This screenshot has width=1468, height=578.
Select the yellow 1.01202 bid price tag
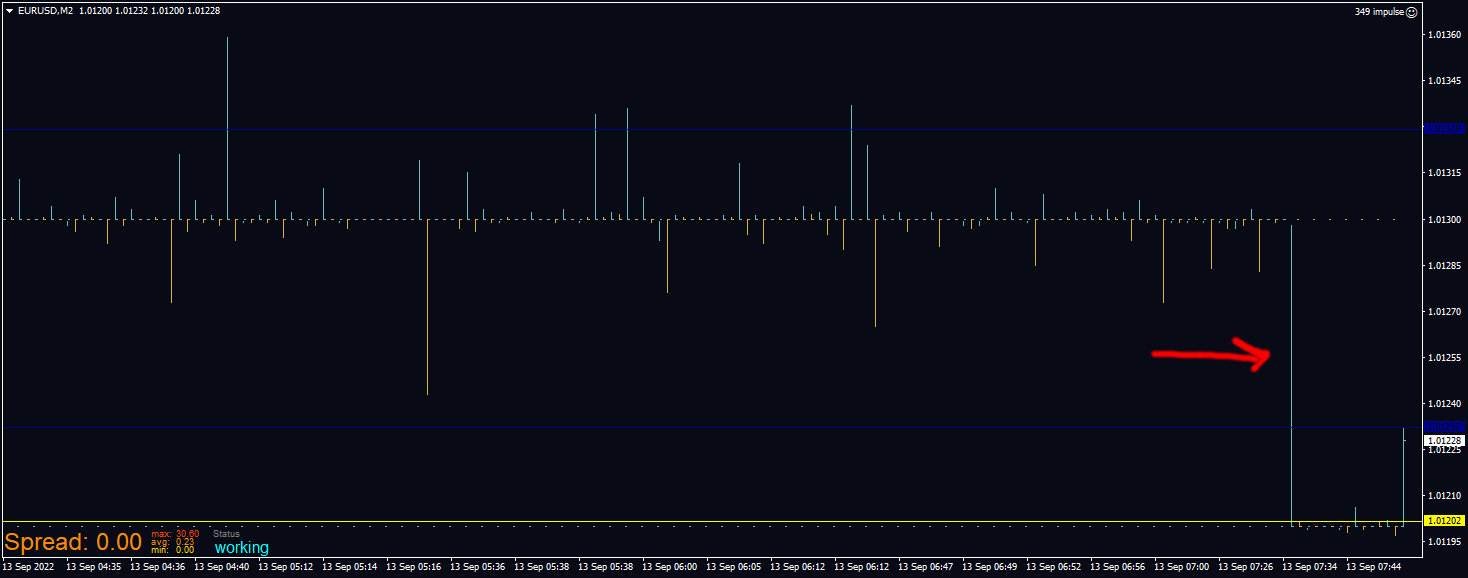pyautogui.click(x=1444, y=521)
